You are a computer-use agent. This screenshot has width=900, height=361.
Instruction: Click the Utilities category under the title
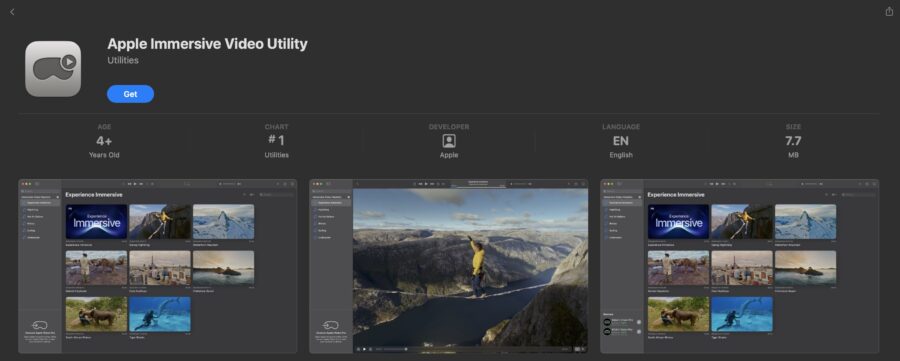tap(123, 60)
